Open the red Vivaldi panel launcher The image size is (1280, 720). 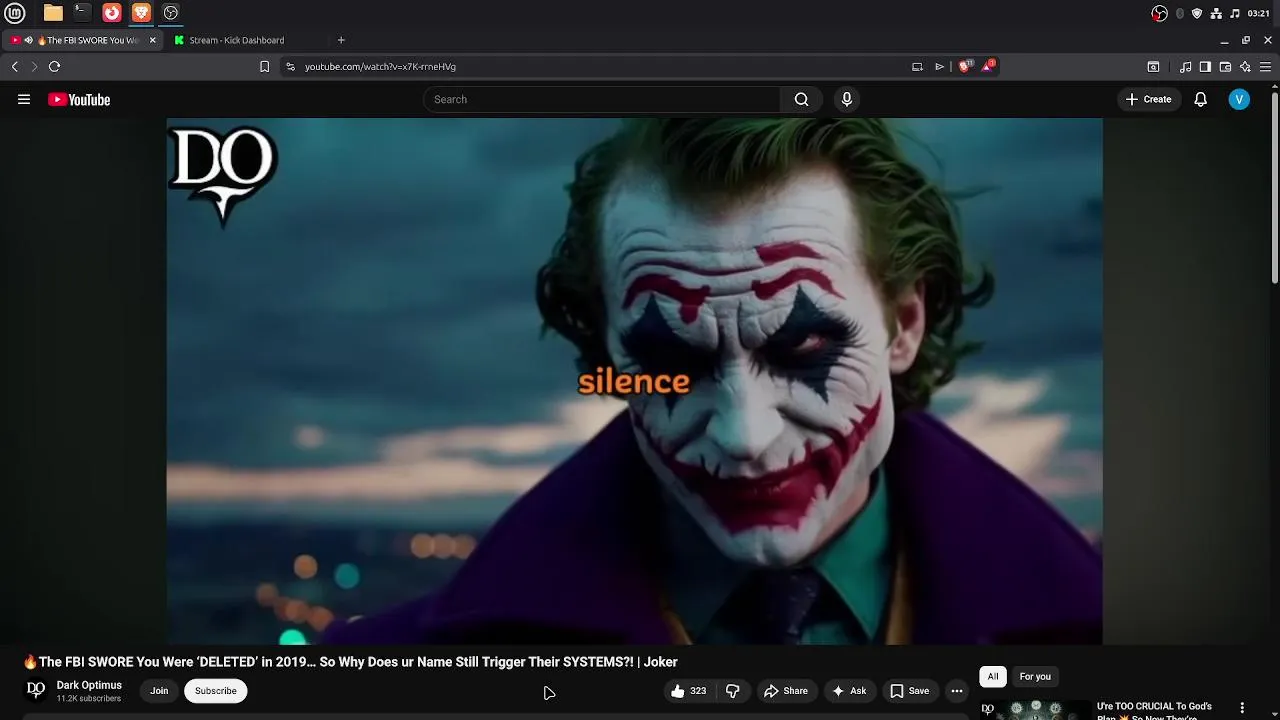(x=112, y=13)
